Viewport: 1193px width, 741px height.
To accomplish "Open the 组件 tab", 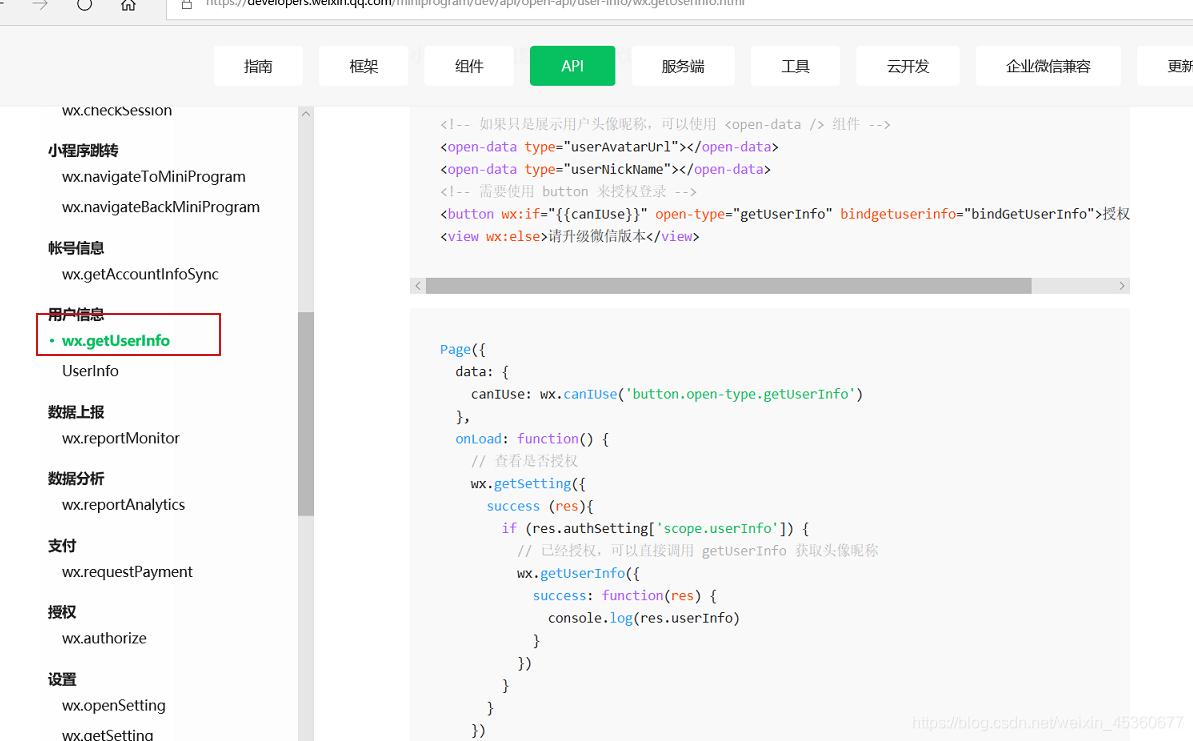I will point(469,66).
